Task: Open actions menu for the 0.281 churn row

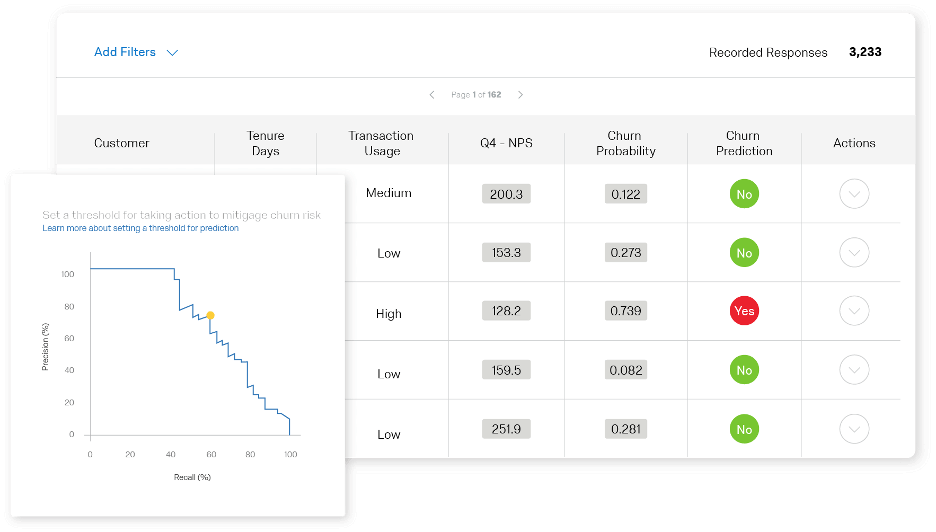Action: [x=854, y=429]
